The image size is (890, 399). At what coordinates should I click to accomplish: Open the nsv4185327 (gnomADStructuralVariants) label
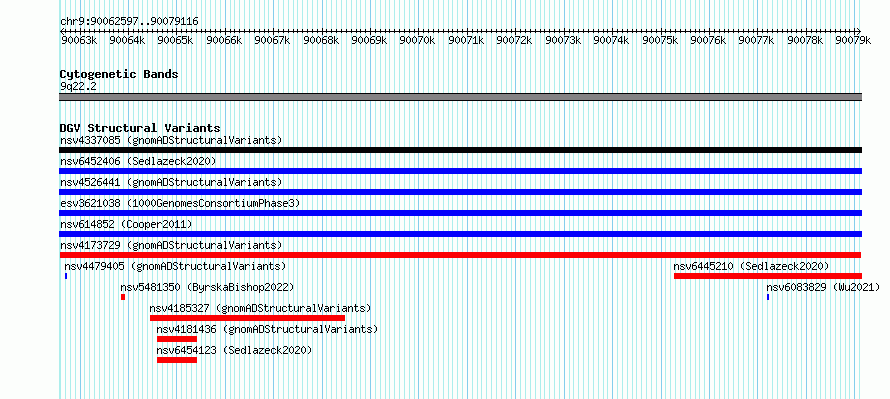(x=260, y=308)
